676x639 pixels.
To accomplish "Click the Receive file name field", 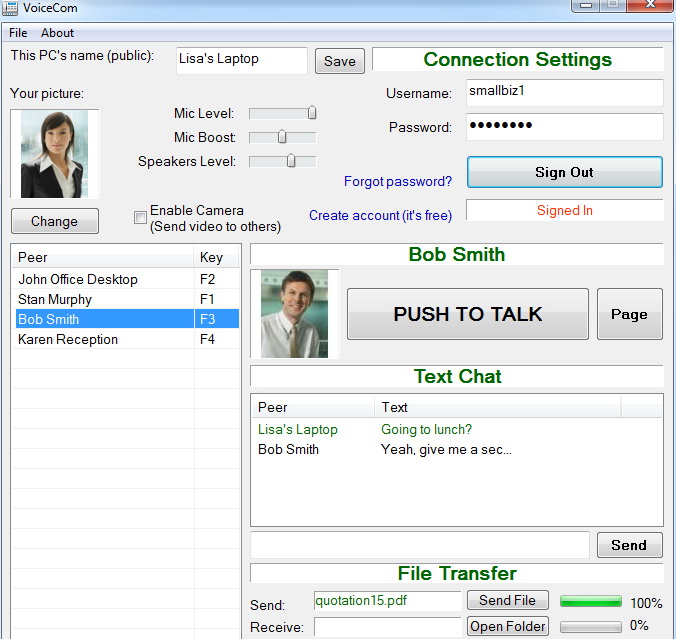I will [x=388, y=627].
